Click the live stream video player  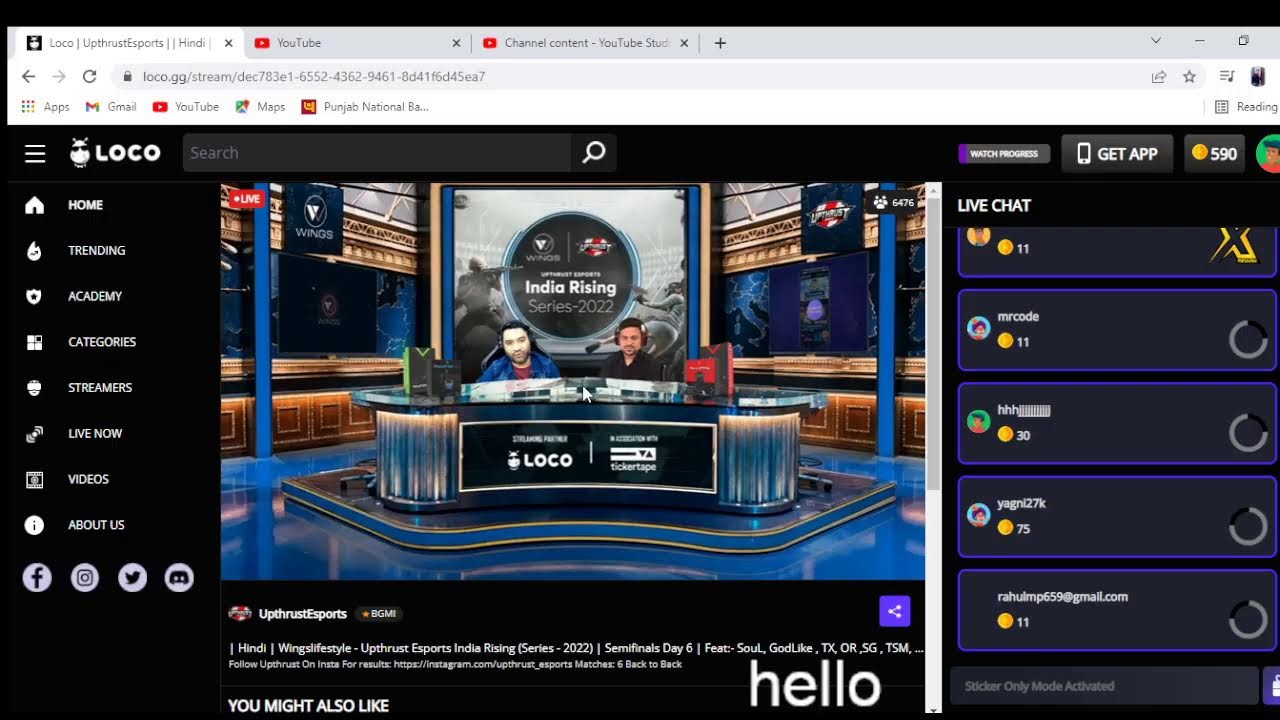click(573, 381)
